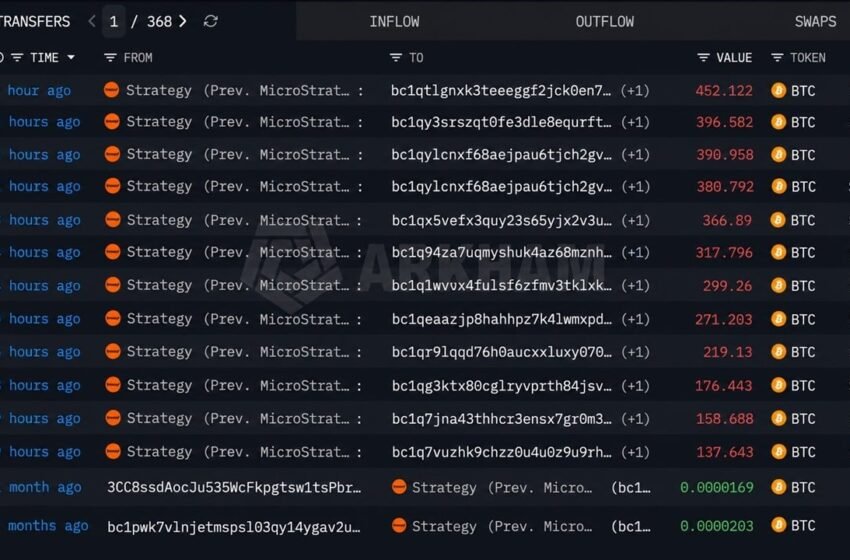This screenshot has width=850, height=560.
Task: Click Strategy icon in 219.13 row
Action: click(x=113, y=352)
